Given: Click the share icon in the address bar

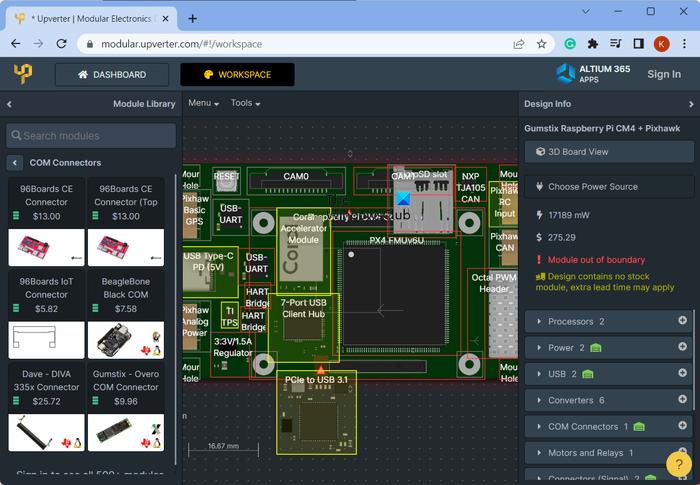Looking at the screenshot, I should coord(519,44).
